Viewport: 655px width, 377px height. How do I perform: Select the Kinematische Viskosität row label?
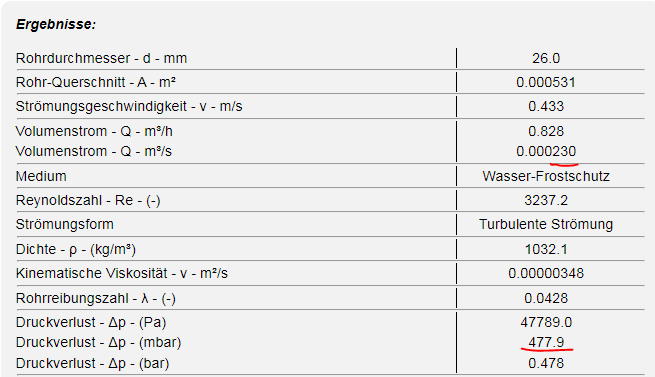[x=122, y=273]
